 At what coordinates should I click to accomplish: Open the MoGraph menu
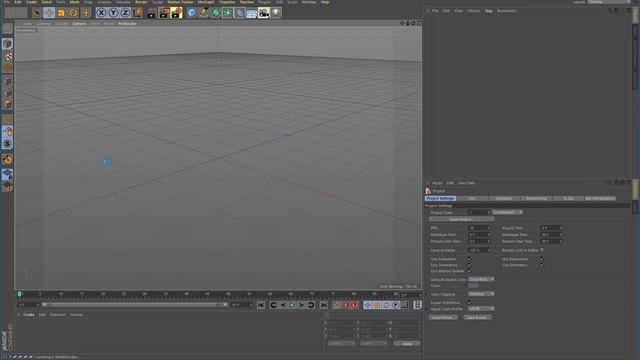pos(206,2)
